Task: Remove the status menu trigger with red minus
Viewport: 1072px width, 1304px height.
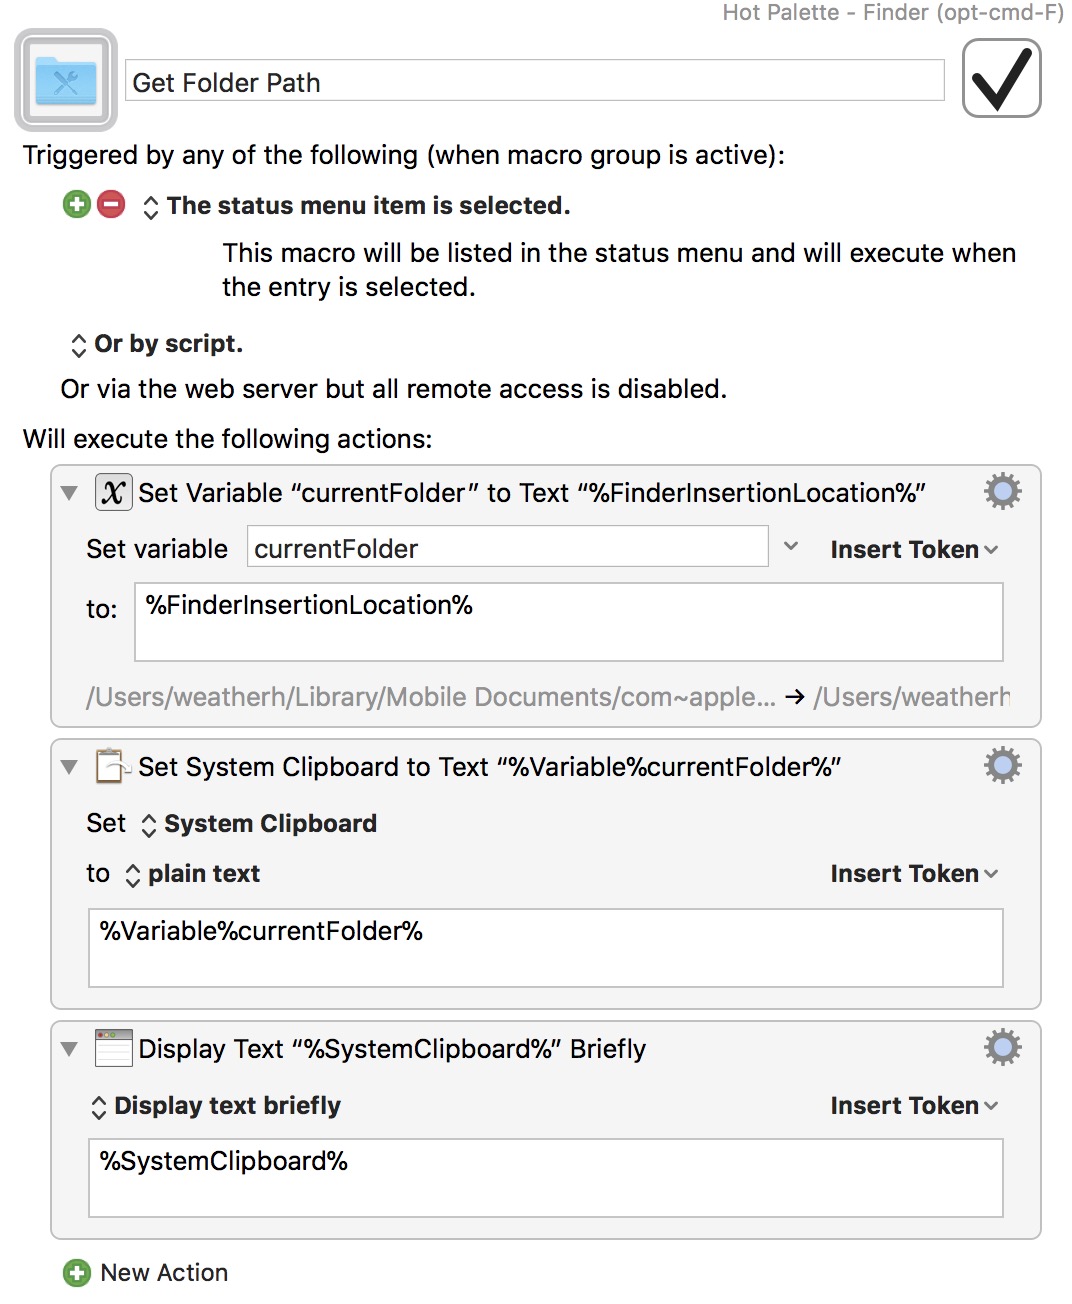Action: [111, 204]
